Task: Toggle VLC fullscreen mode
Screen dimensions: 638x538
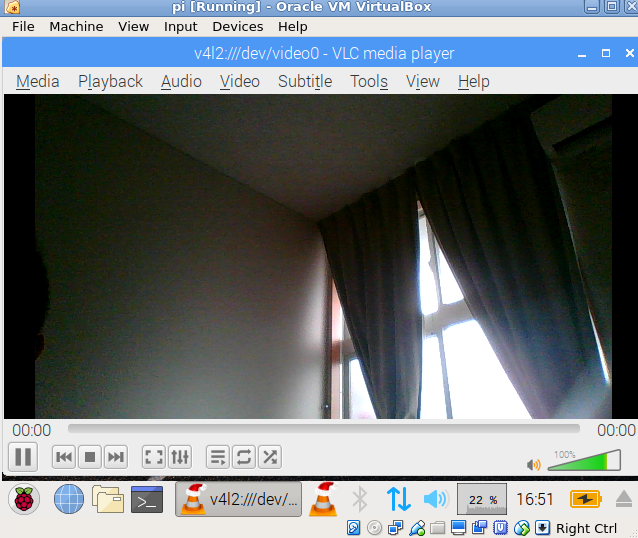Action: pyautogui.click(x=154, y=457)
